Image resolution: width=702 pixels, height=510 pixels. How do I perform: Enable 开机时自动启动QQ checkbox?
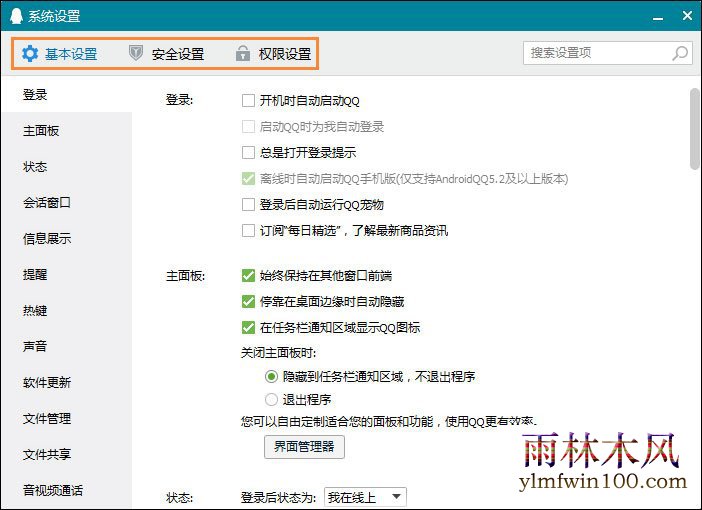[x=248, y=100]
